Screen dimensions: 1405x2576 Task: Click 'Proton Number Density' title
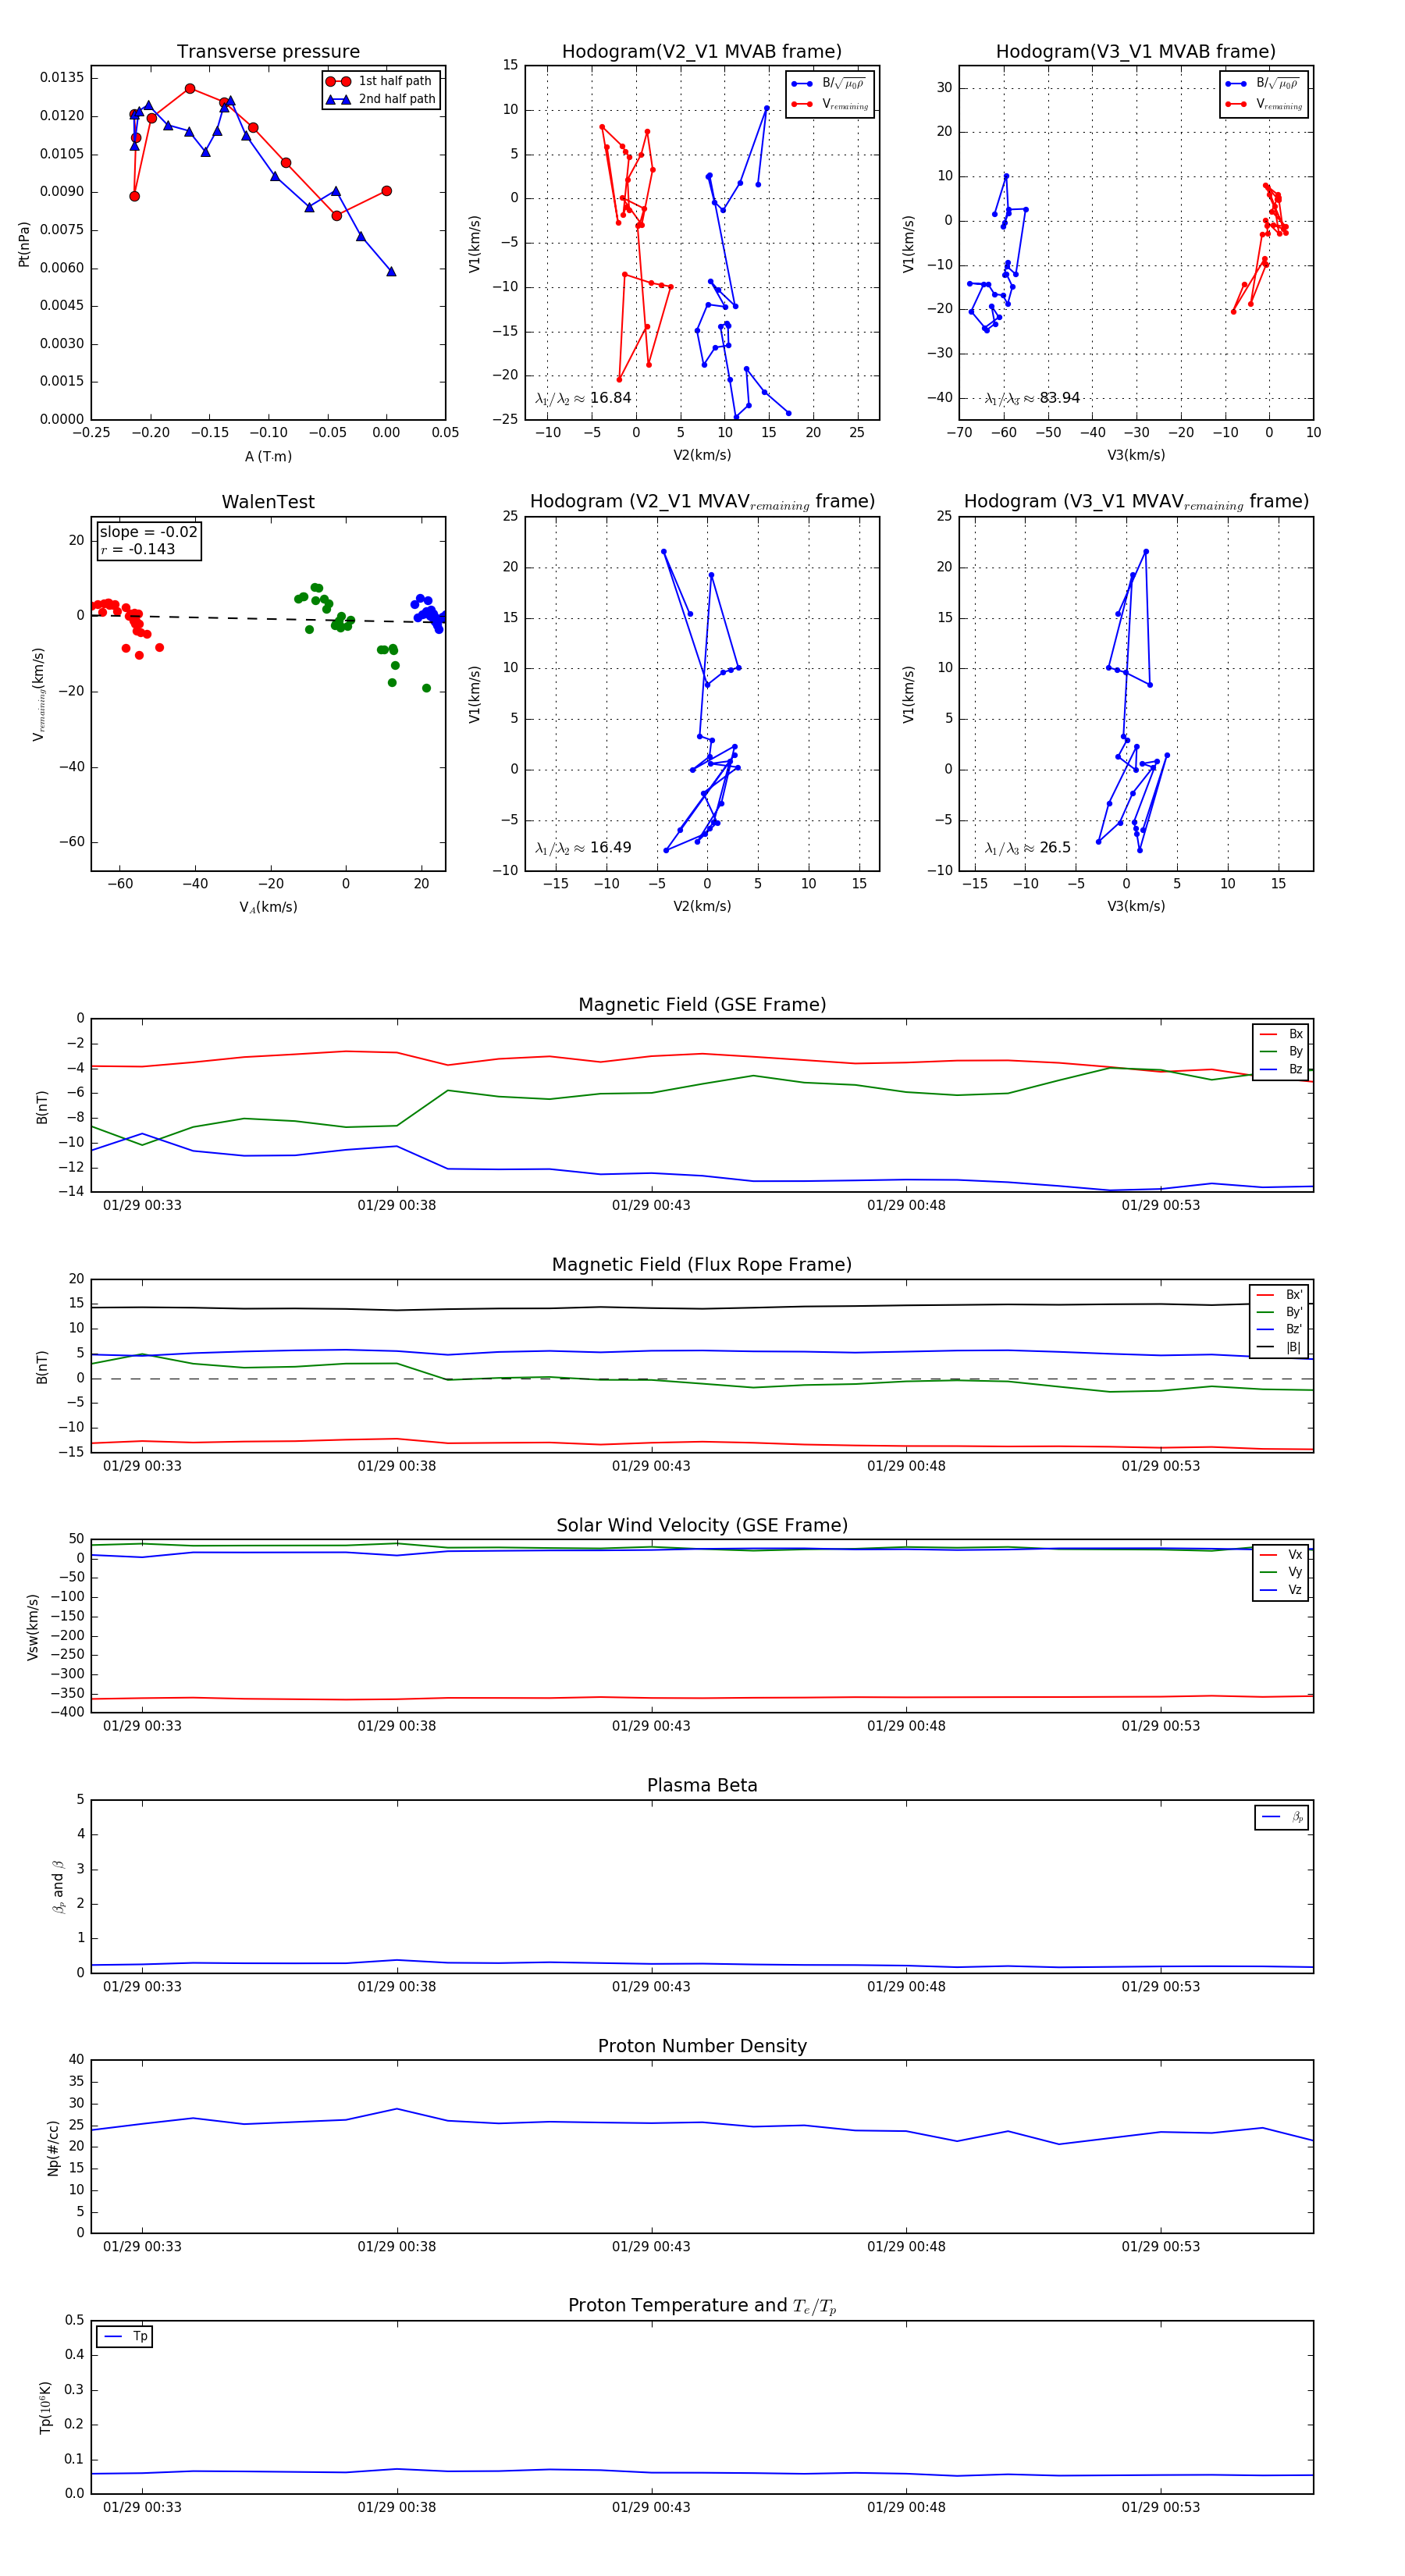(702, 2046)
